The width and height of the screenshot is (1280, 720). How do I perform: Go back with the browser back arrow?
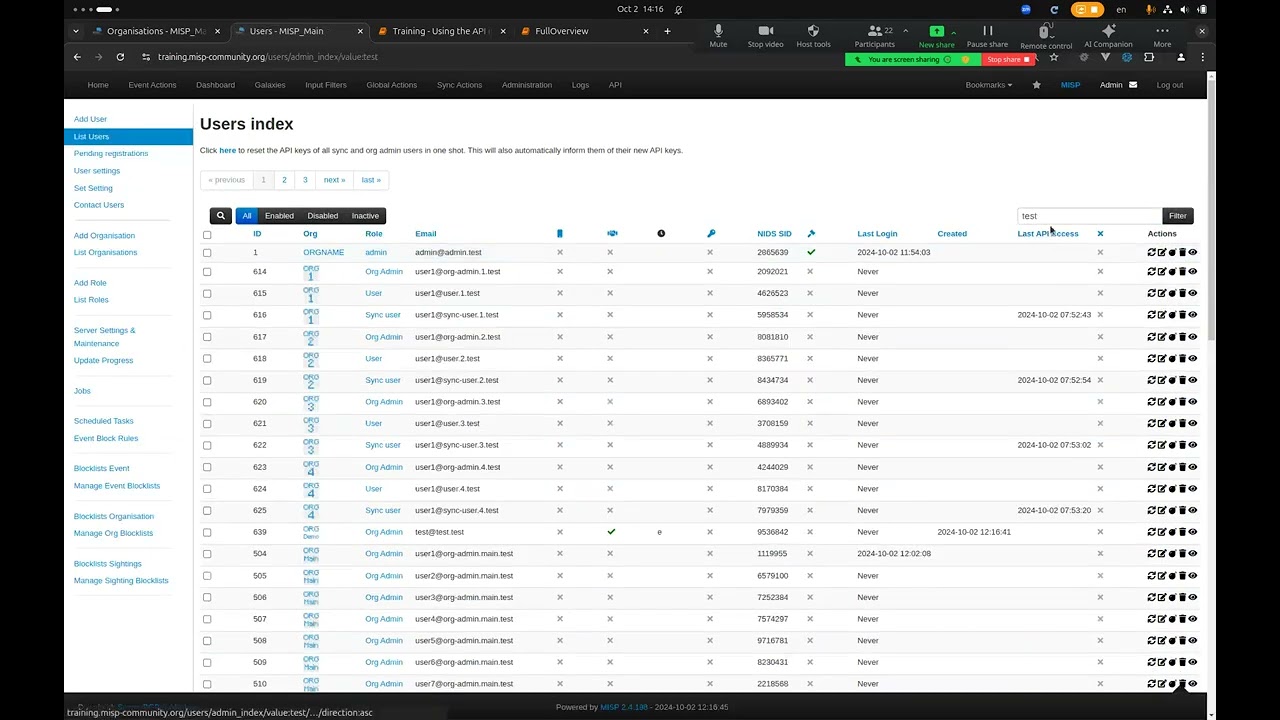[77, 57]
